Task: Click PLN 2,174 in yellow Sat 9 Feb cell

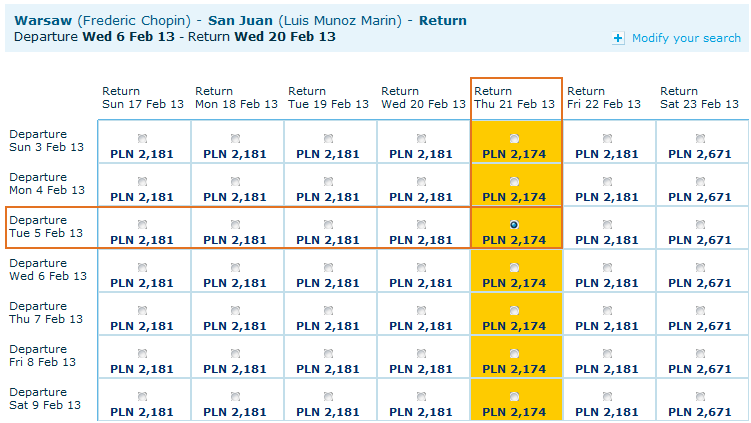Action: coord(514,412)
